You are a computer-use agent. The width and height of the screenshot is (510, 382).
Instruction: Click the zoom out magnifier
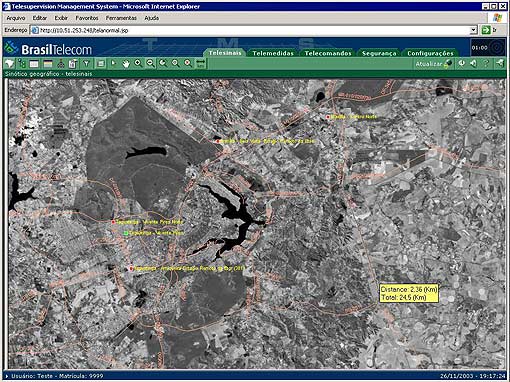151,63
